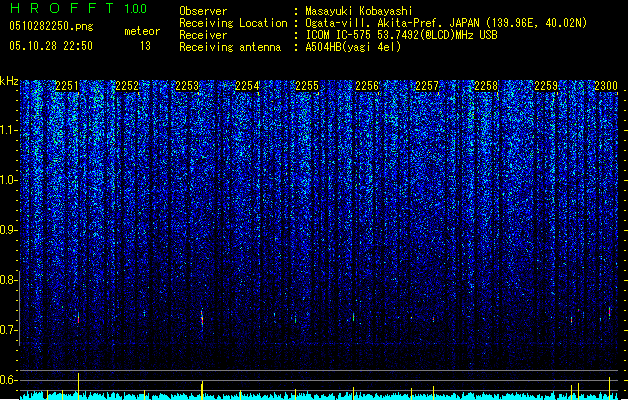Click the 2258 time marker
Viewport: 629px width, 400px height.
pyautogui.click(x=486, y=86)
